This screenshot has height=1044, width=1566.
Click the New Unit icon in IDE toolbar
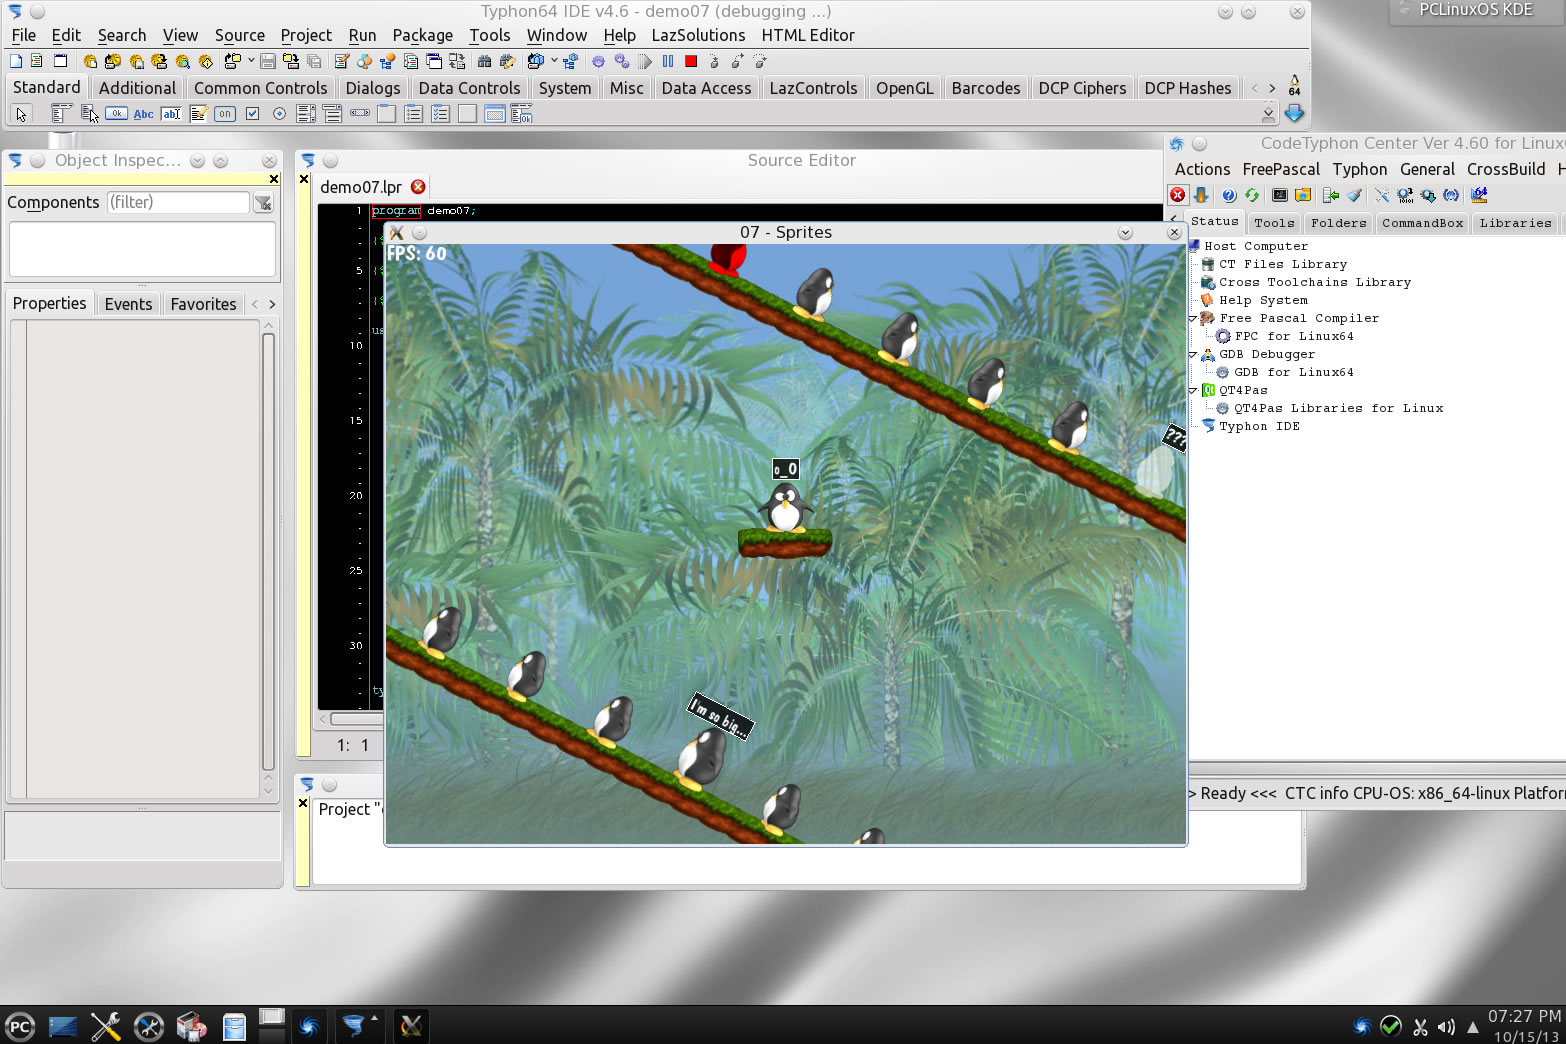[37, 61]
